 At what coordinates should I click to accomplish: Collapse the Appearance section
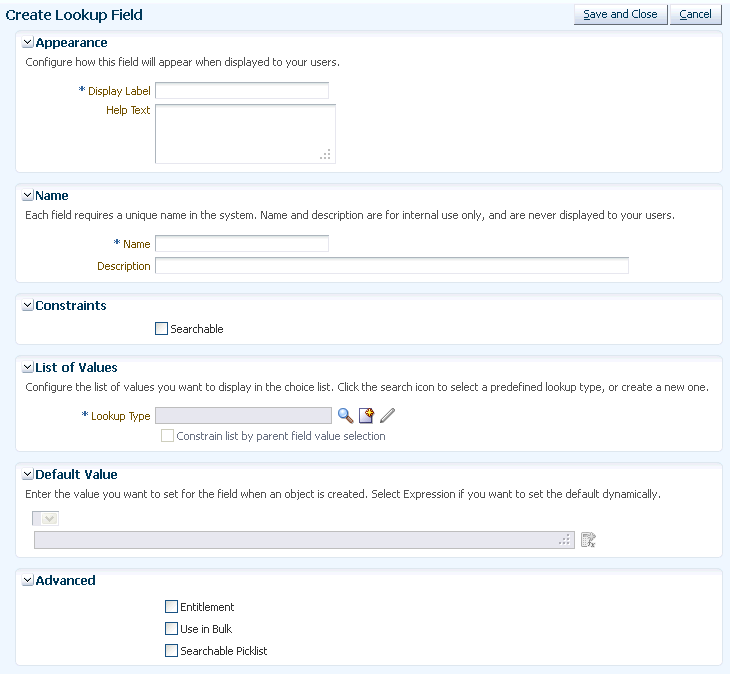pyautogui.click(x=28, y=42)
